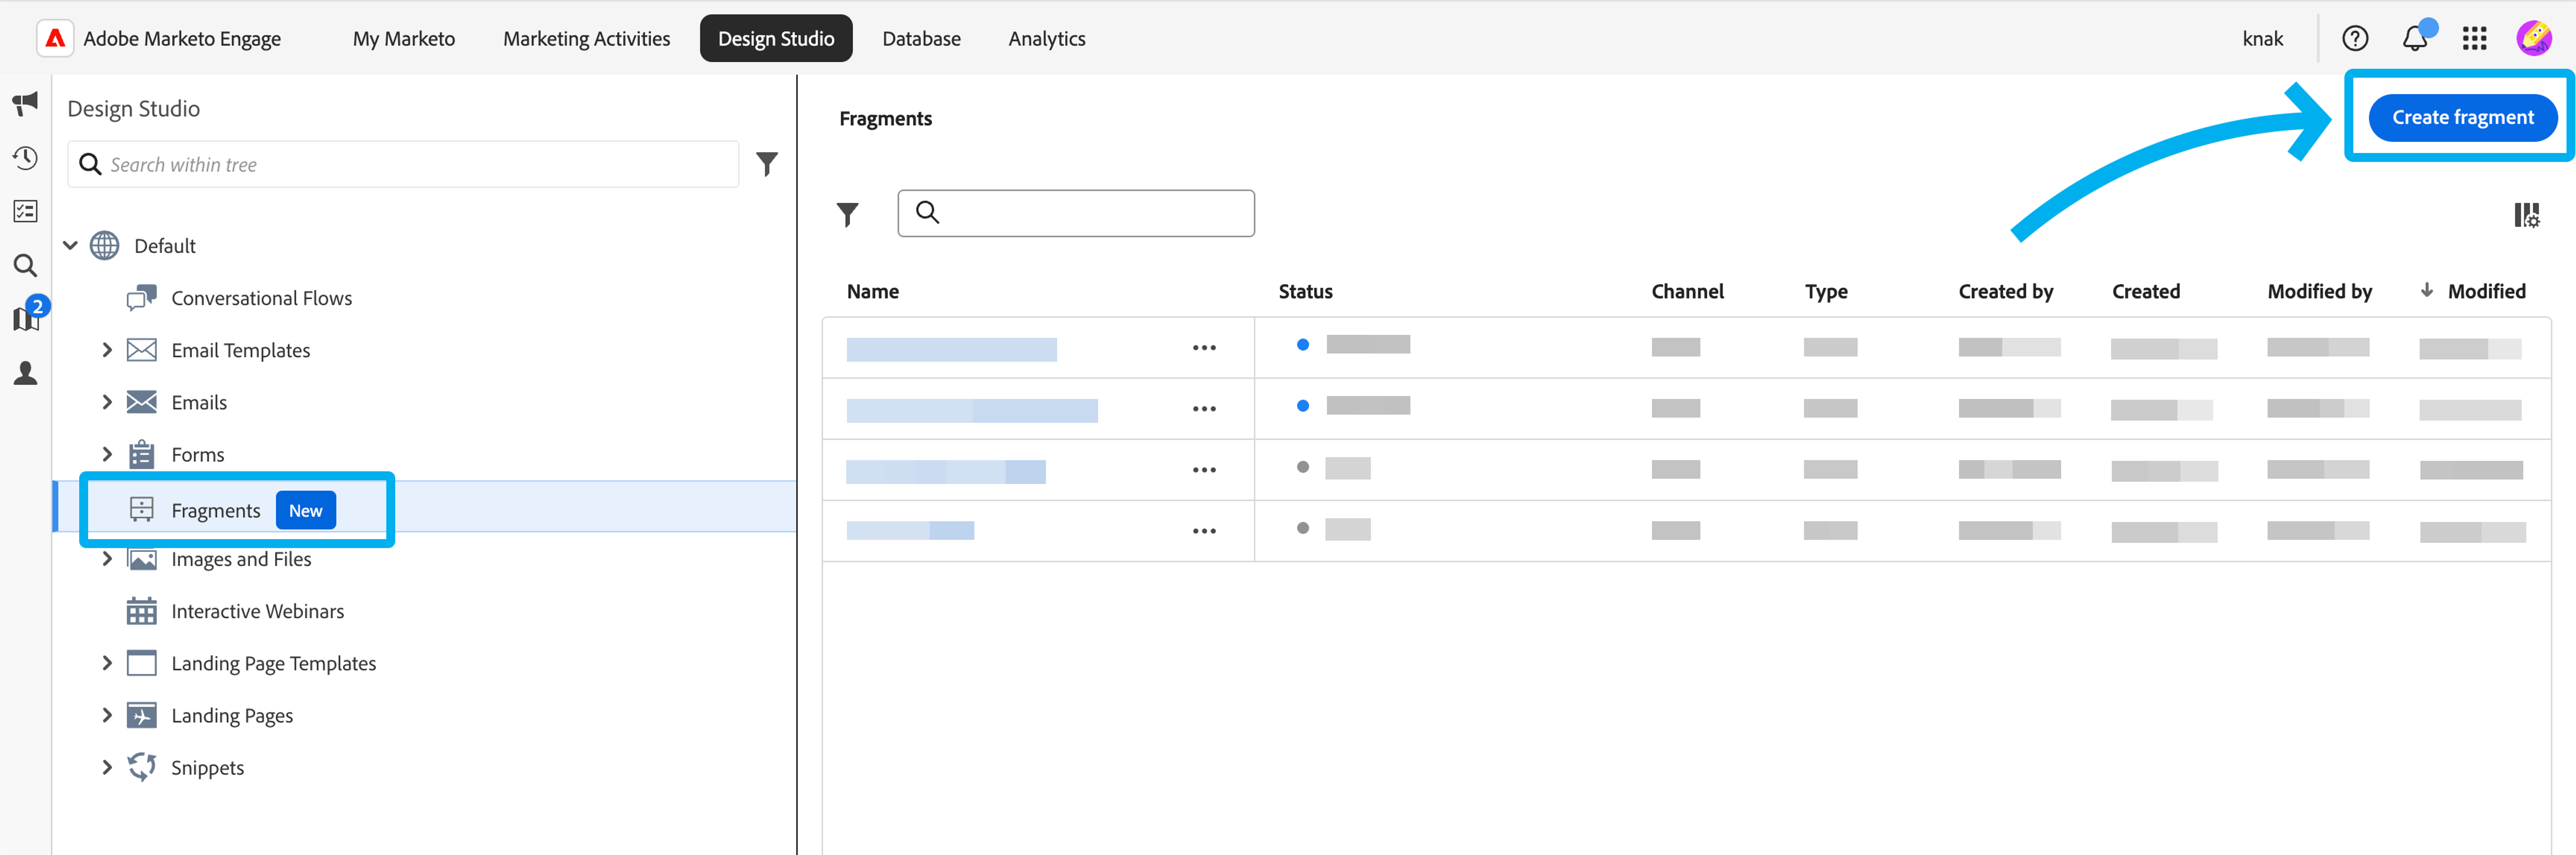This screenshot has height=855, width=2576.
Task: Open the notifications bell icon
Action: 2415,39
